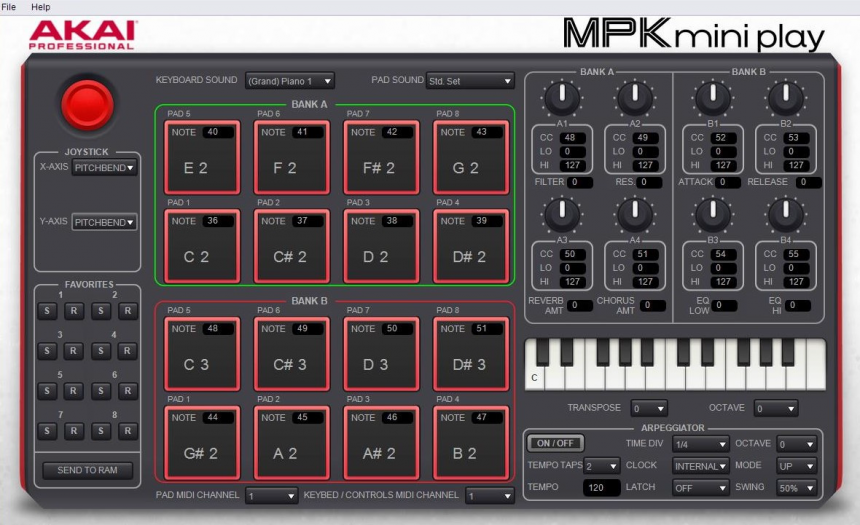Click the B2 Release knob

785,98
